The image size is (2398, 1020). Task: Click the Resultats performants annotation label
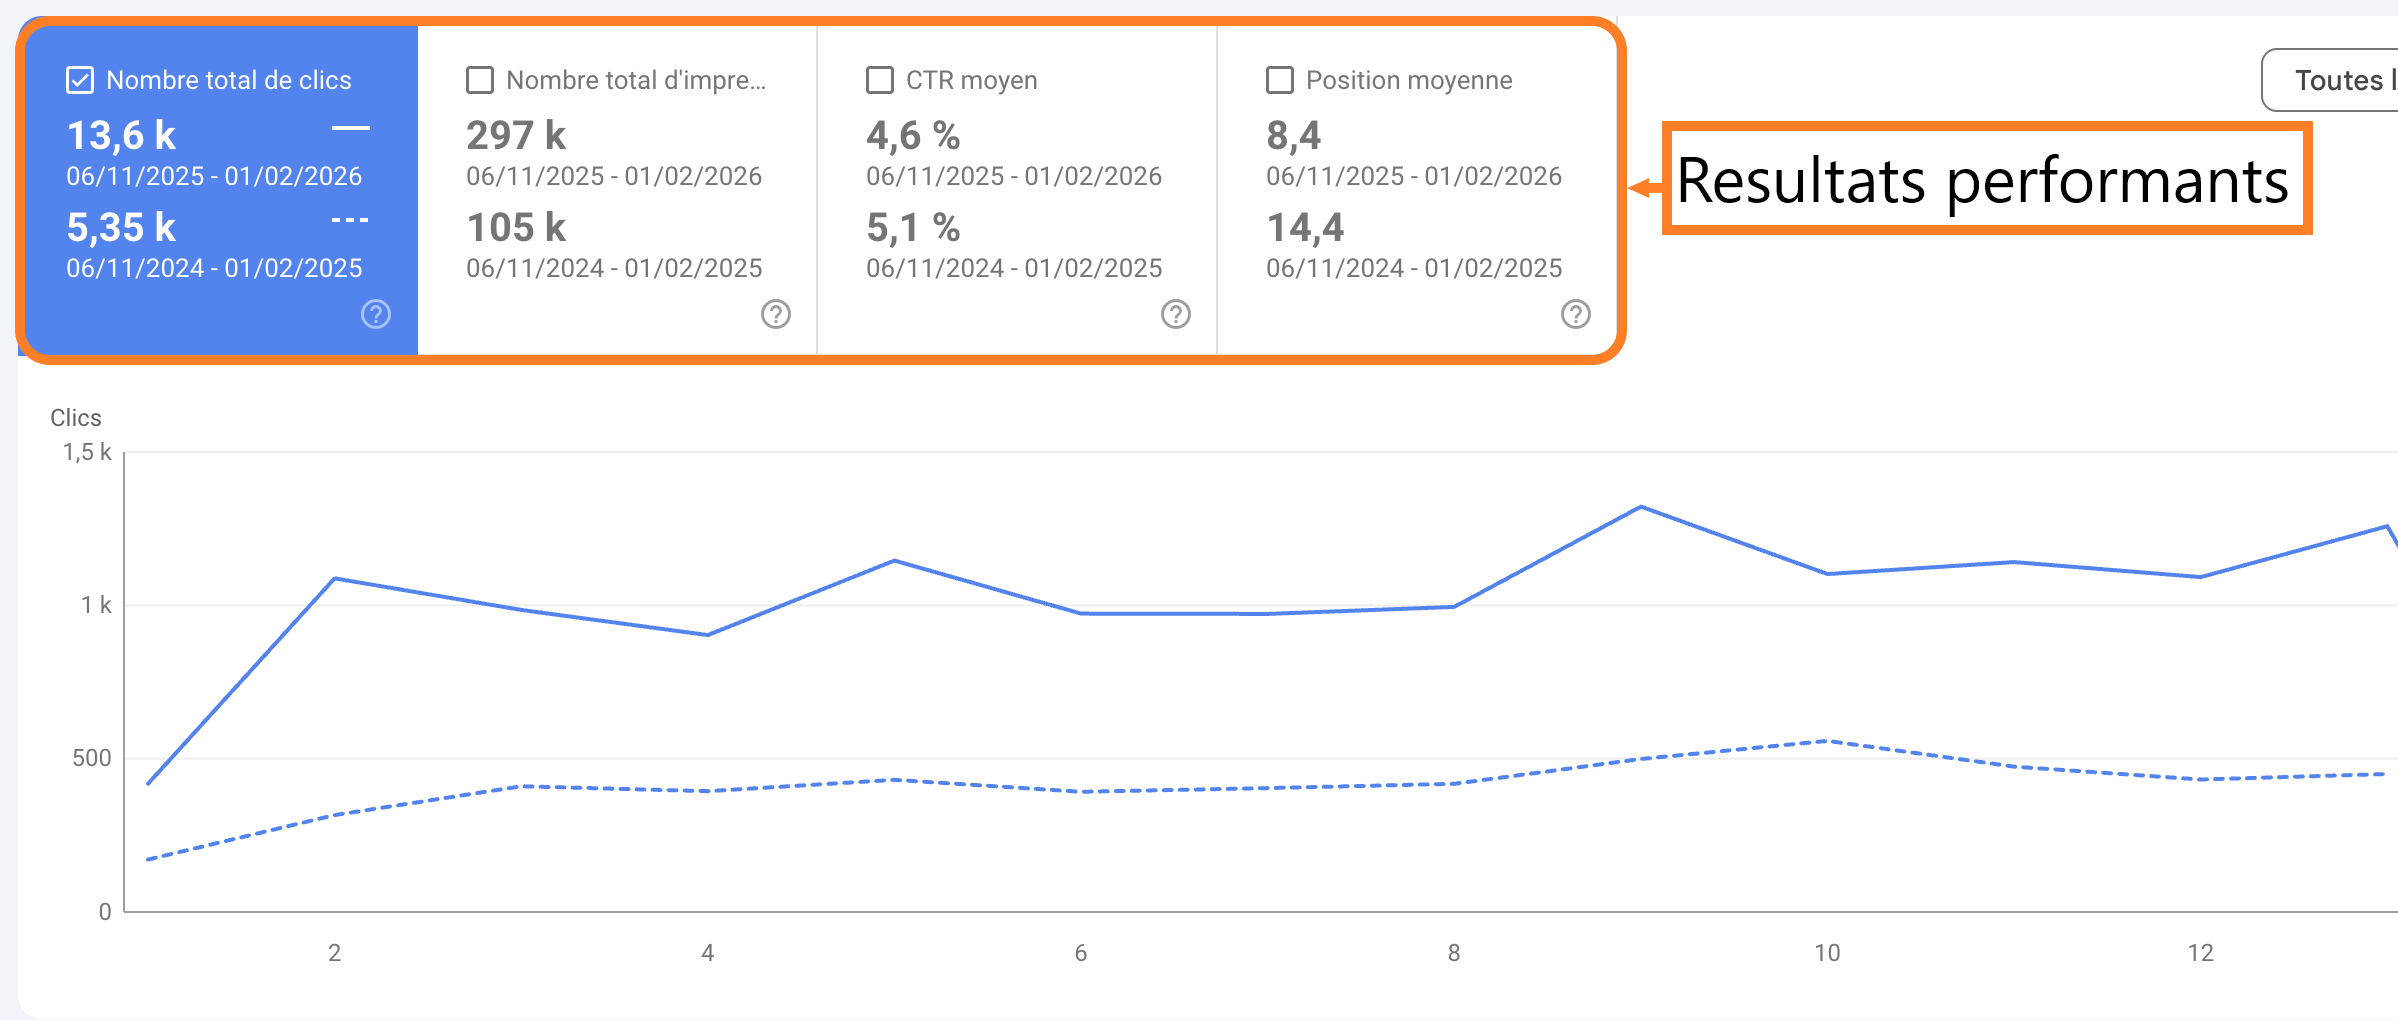pyautogui.click(x=1985, y=180)
